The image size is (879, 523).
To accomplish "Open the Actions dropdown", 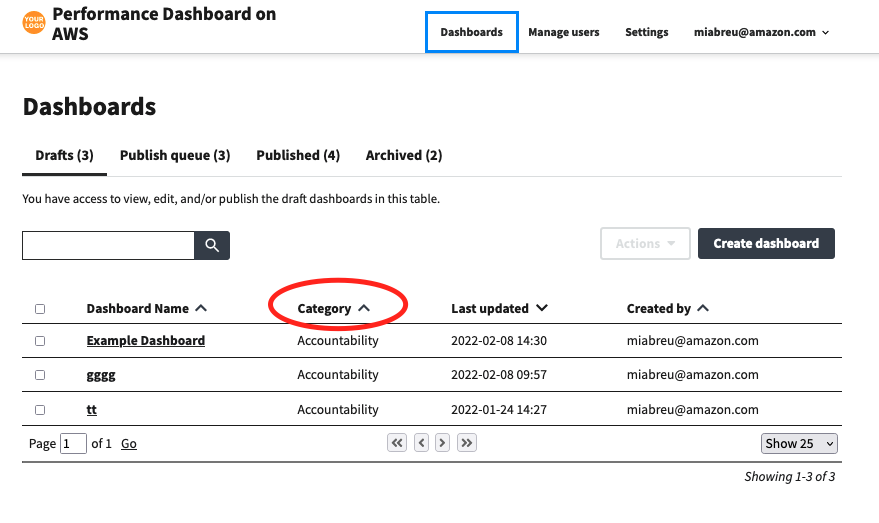I will 645,243.
